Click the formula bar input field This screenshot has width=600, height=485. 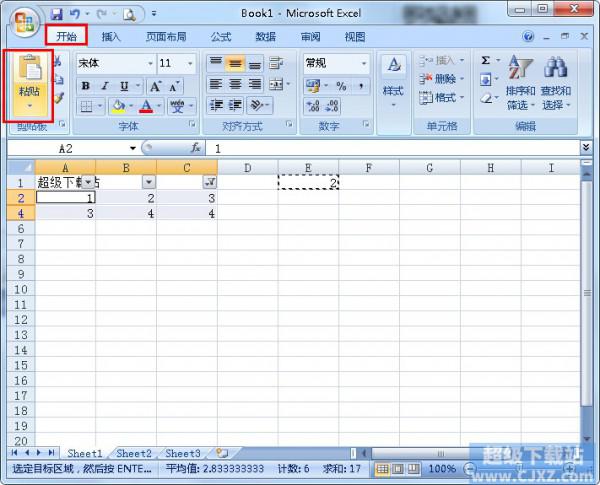pos(390,148)
